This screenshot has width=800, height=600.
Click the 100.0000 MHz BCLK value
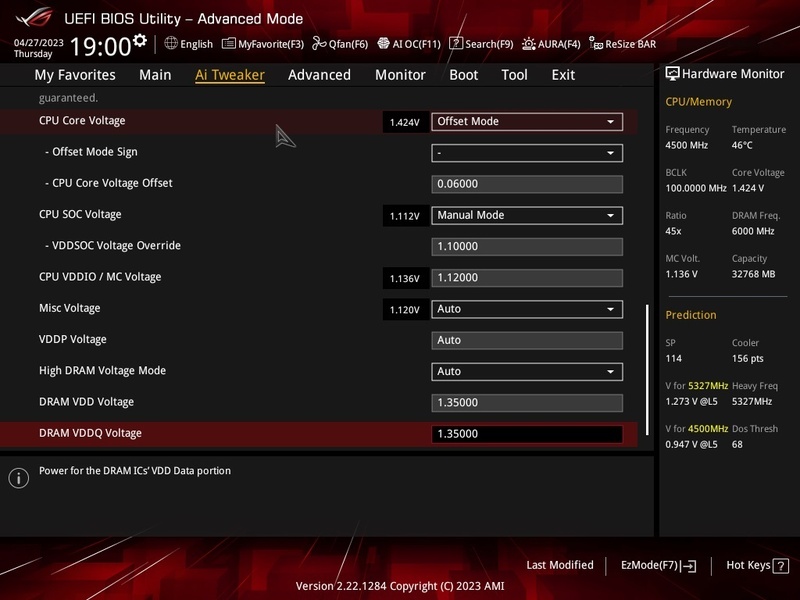point(696,188)
